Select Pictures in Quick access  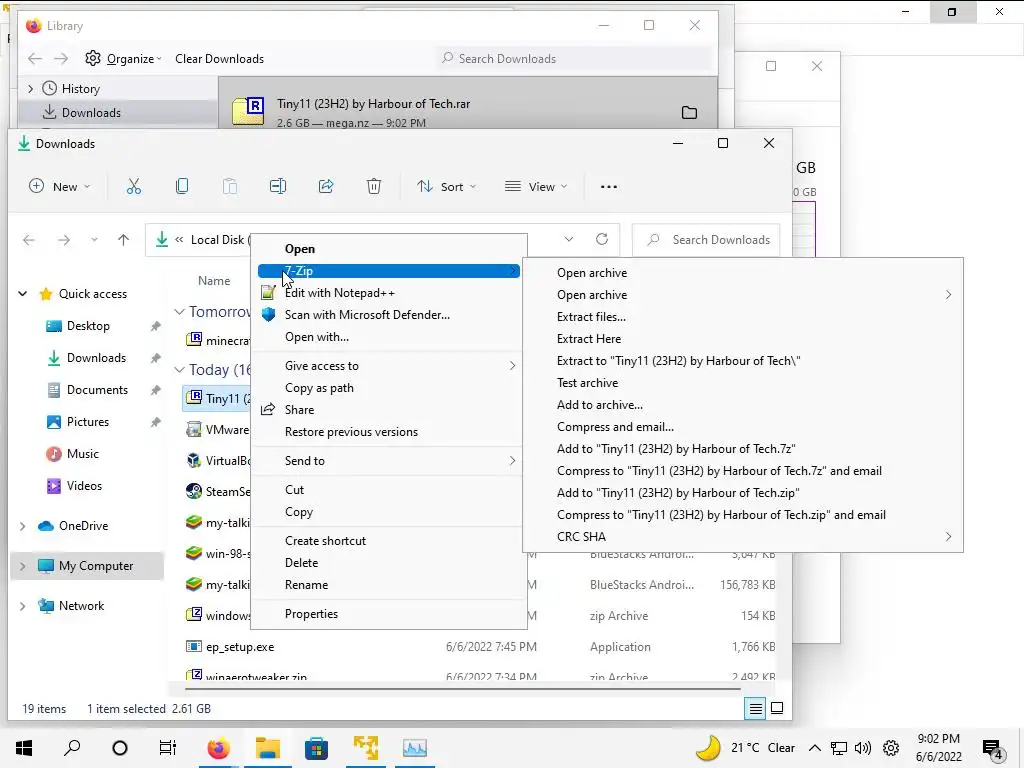click(x=88, y=422)
